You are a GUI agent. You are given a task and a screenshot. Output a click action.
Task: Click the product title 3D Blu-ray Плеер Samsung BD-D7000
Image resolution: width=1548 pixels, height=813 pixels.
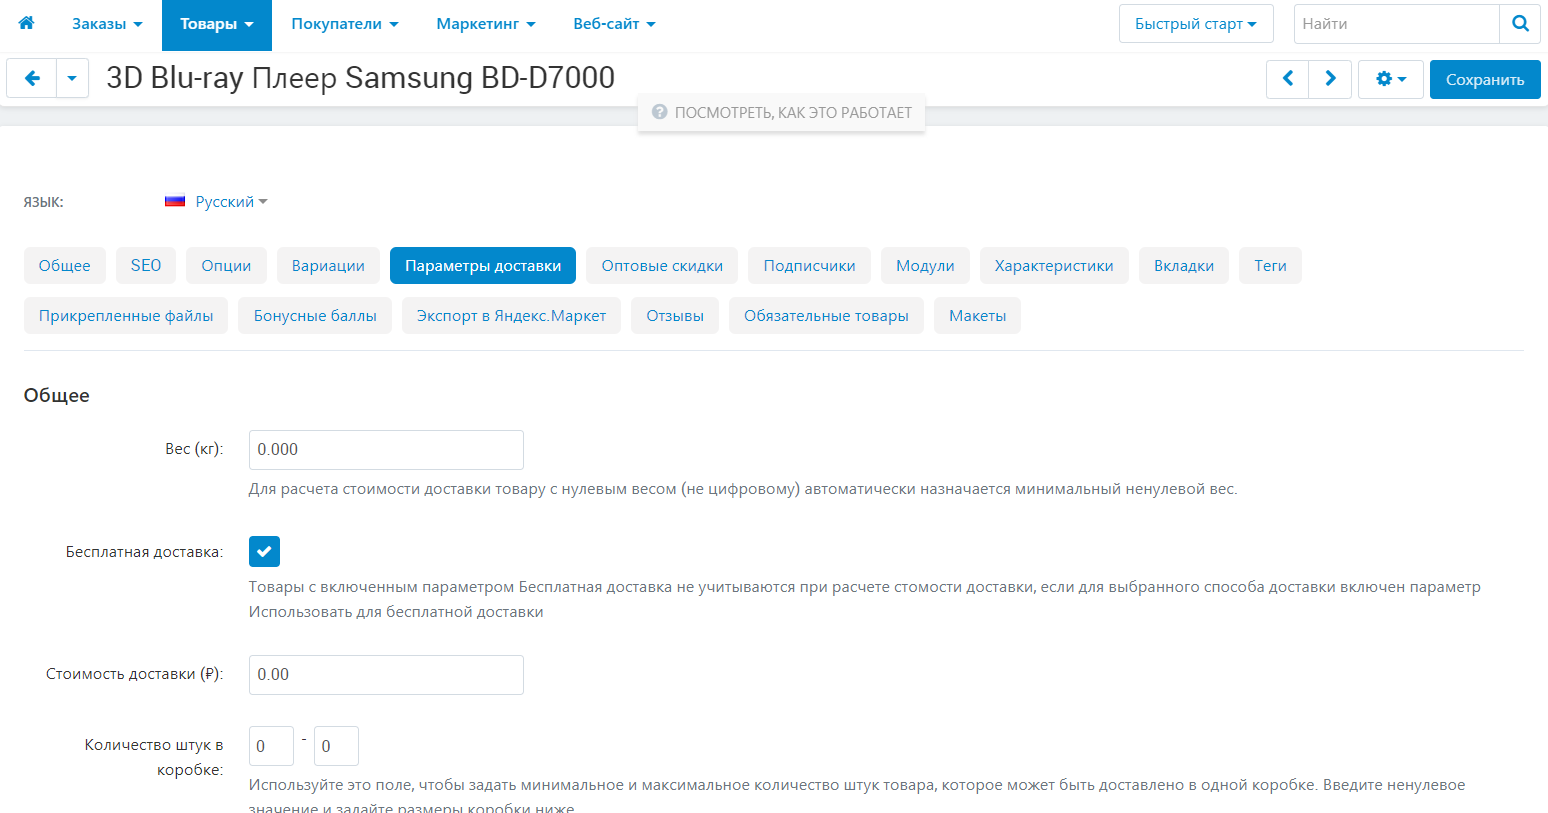pos(361,77)
